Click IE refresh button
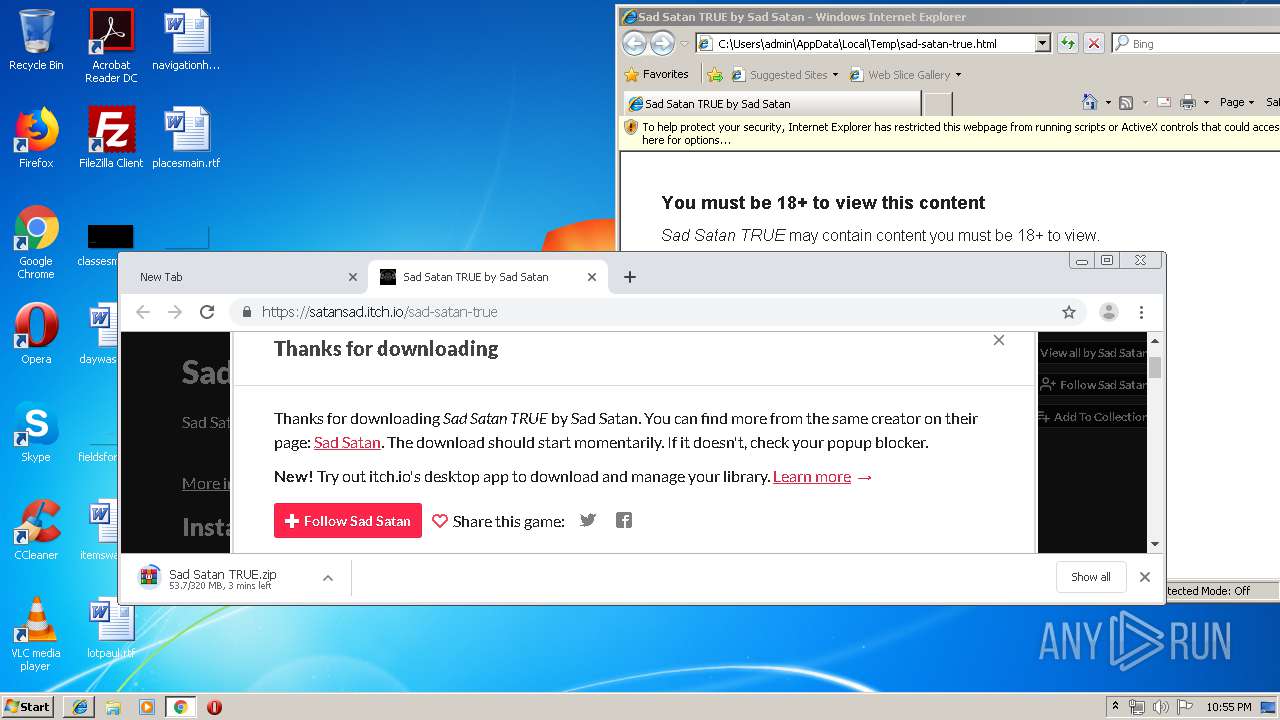 point(1067,43)
